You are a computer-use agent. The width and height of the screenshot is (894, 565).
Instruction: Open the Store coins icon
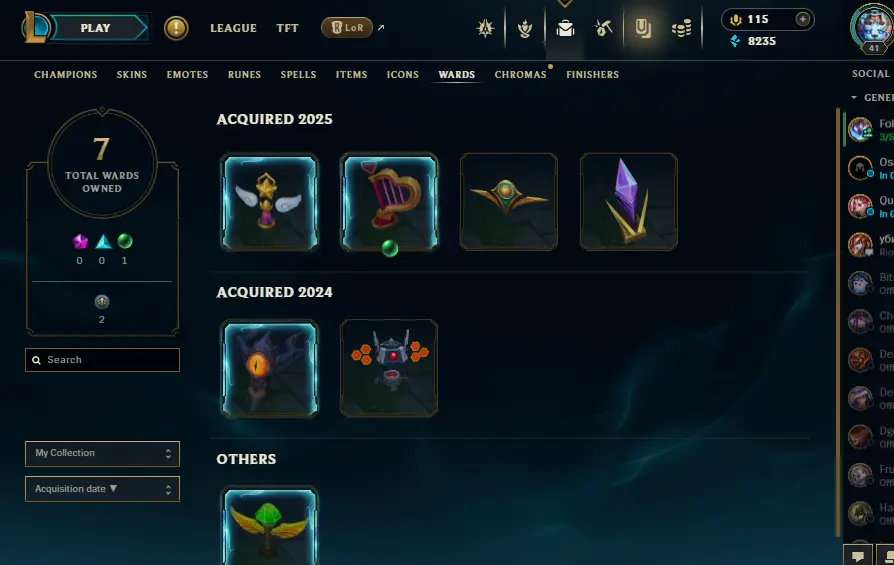[681, 28]
